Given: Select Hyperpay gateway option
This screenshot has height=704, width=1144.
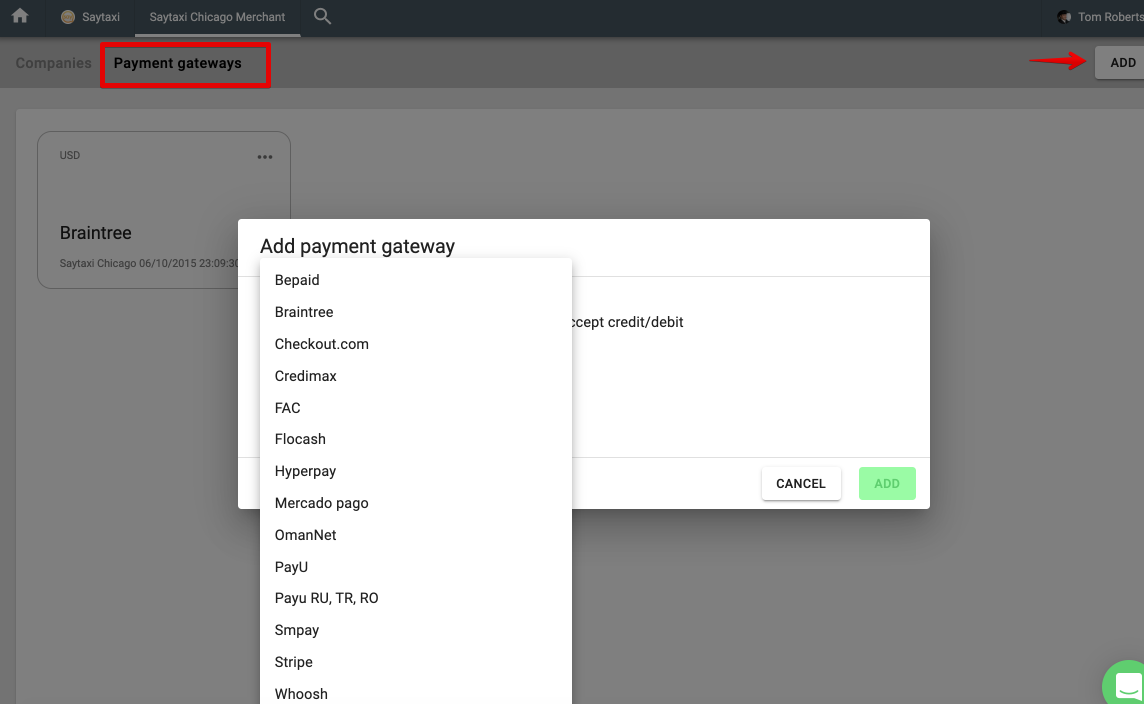Looking at the screenshot, I should pos(416,471).
